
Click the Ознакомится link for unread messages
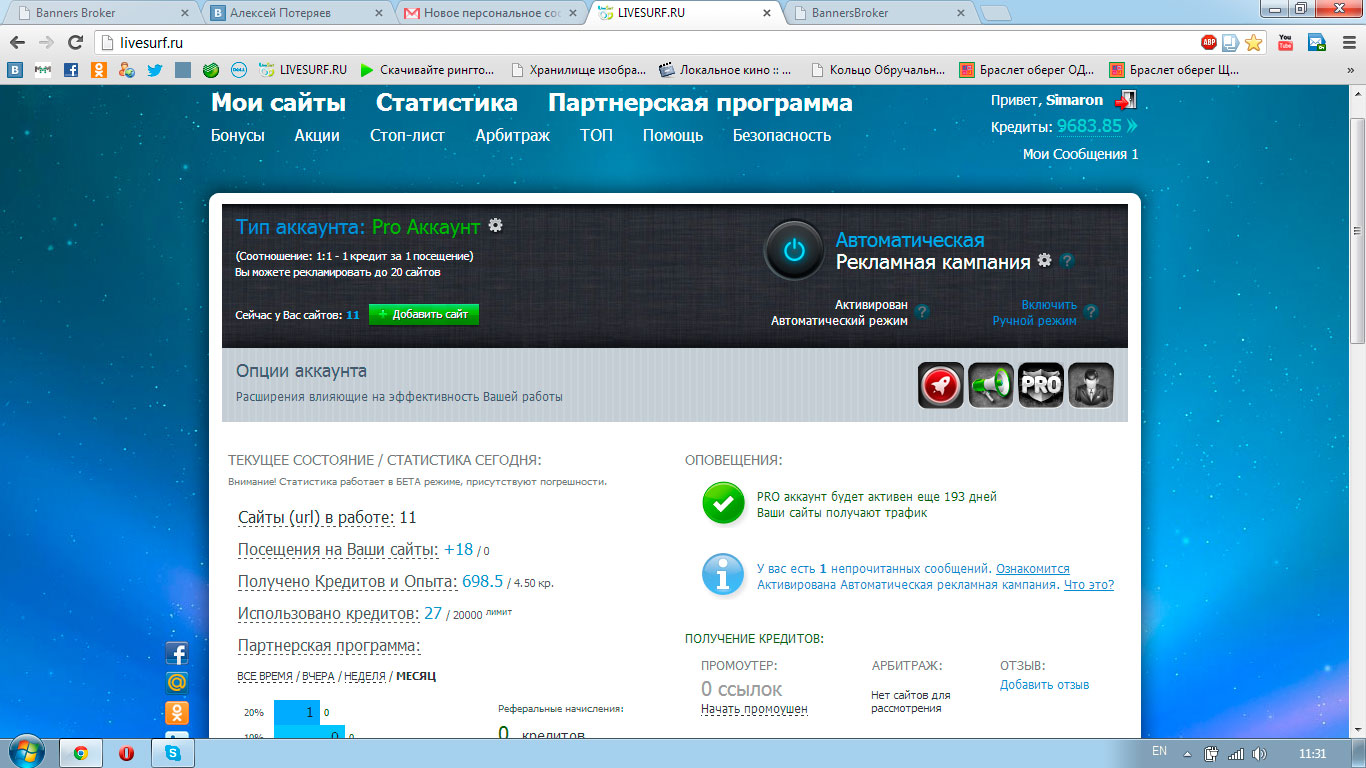pyautogui.click(x=1033, y=568)
